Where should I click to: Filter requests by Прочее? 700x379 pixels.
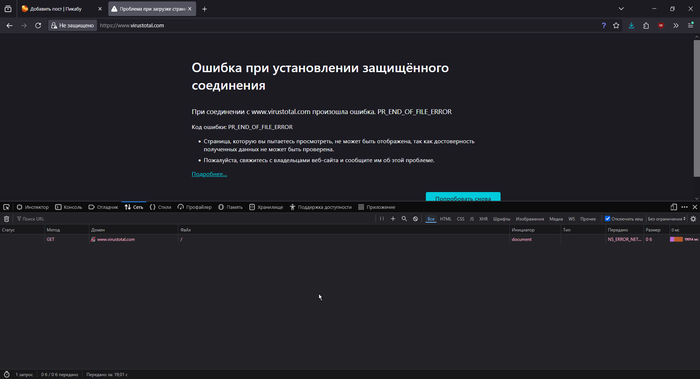pos(588,219)
